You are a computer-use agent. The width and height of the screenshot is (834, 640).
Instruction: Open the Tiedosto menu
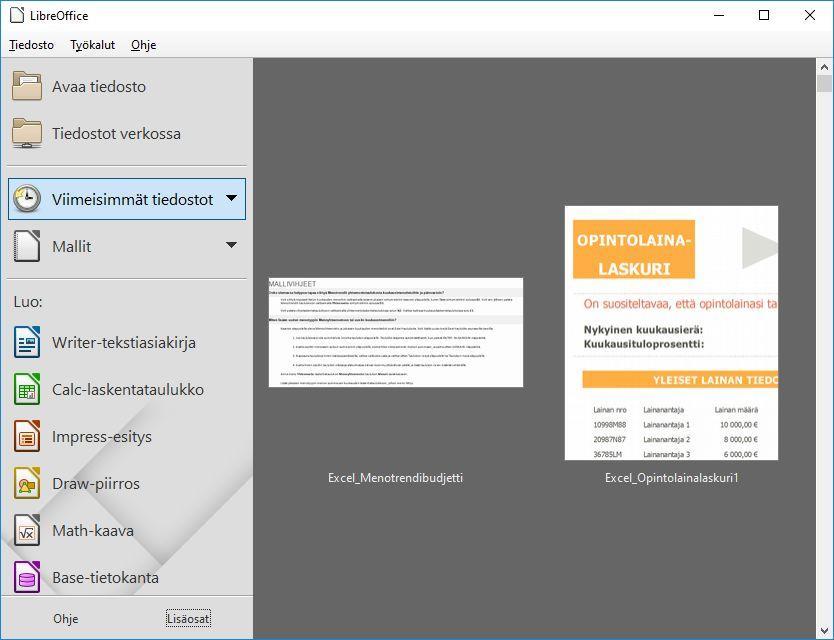[31, 45]
